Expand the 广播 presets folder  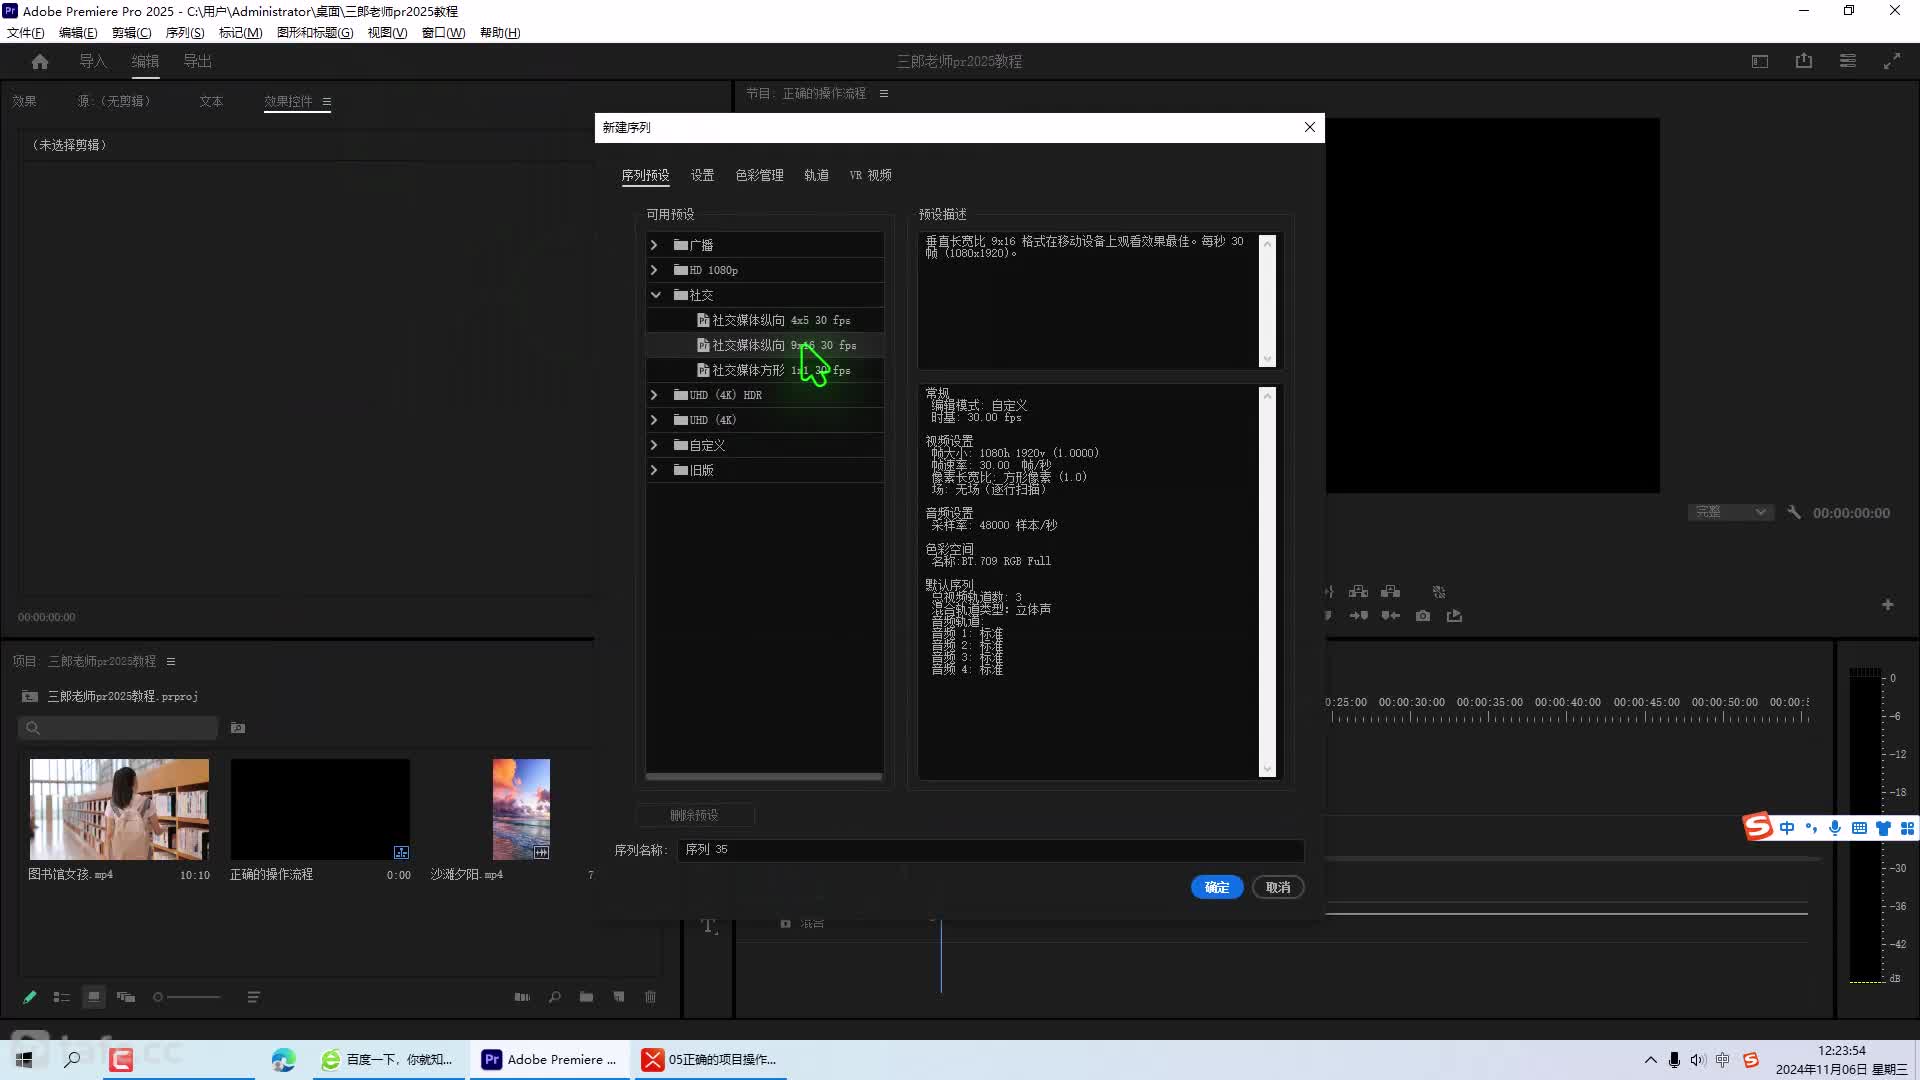click(655, 245)
